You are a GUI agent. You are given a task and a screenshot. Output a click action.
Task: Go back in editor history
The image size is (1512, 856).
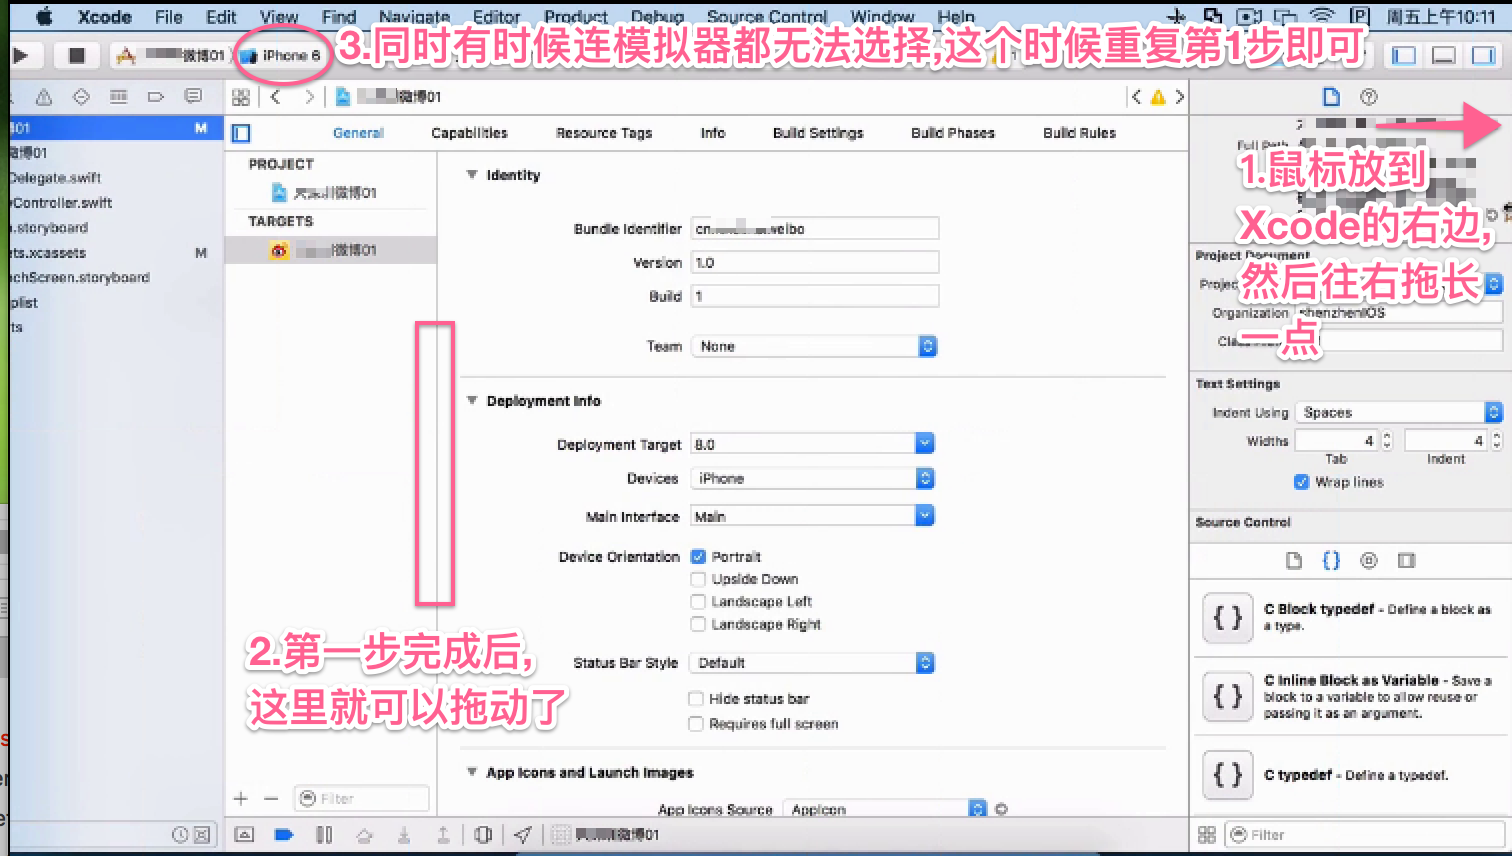276,97
